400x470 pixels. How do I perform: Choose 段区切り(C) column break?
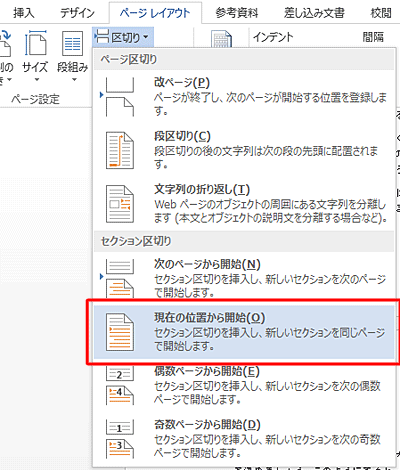[x=244, y=150]
